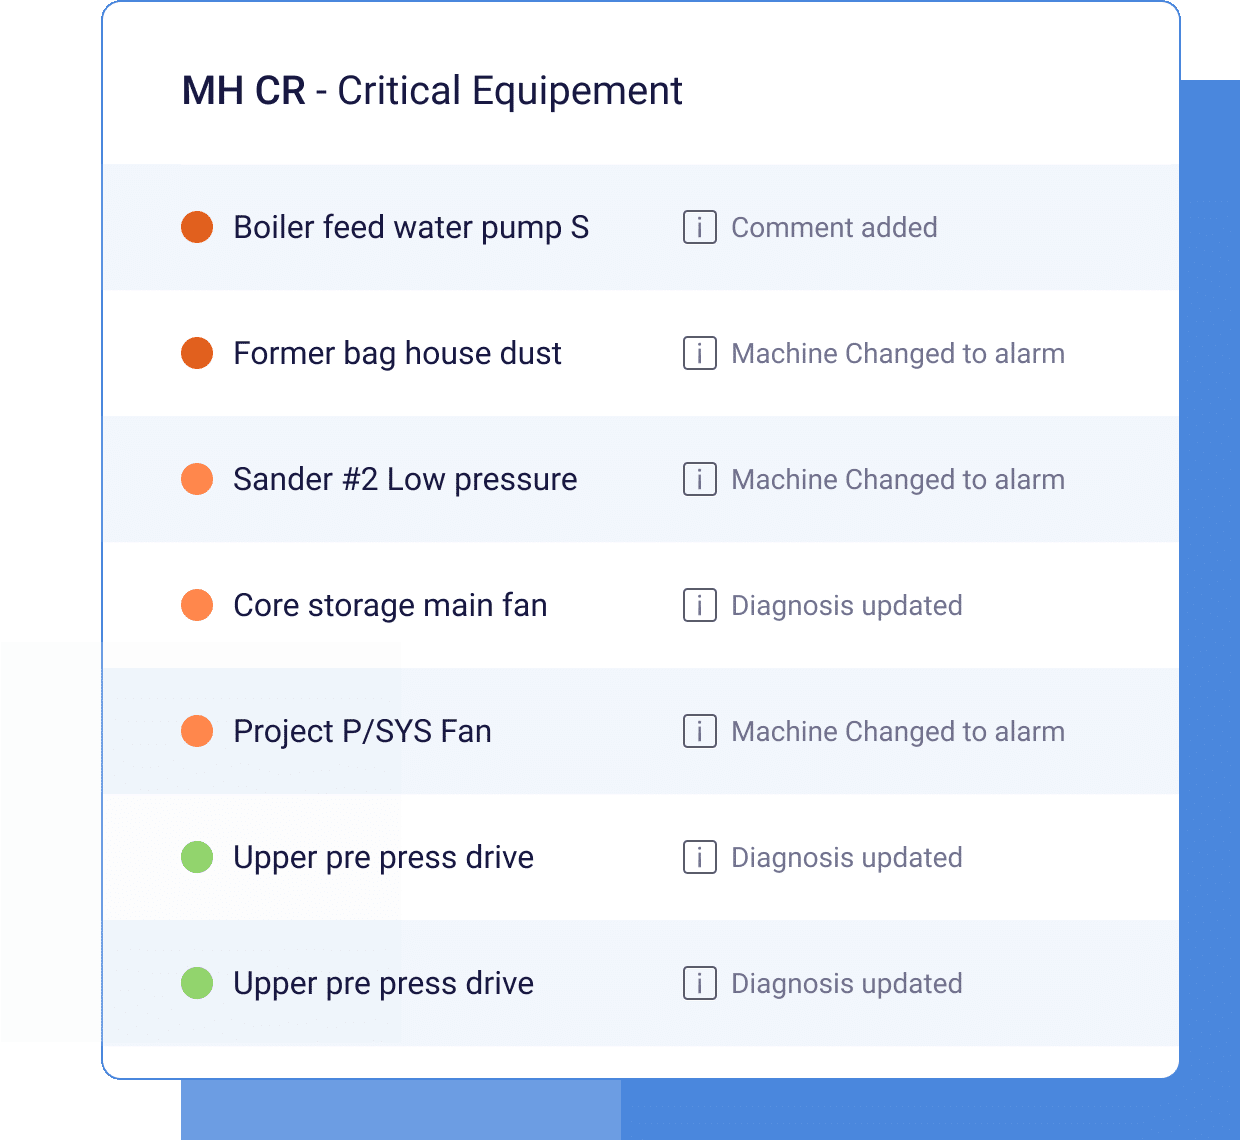This screenshot has width=1240, height=1140.
Task: Click Core storage main fan name
Action: point(390,606)
